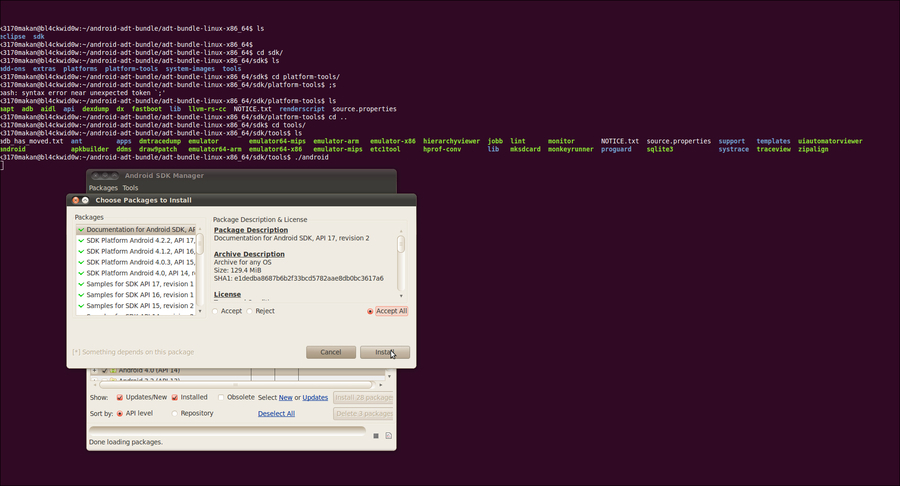
Task: Open the log window icon at bottom right
Action: pyautogui.click(x=389, y=436)
